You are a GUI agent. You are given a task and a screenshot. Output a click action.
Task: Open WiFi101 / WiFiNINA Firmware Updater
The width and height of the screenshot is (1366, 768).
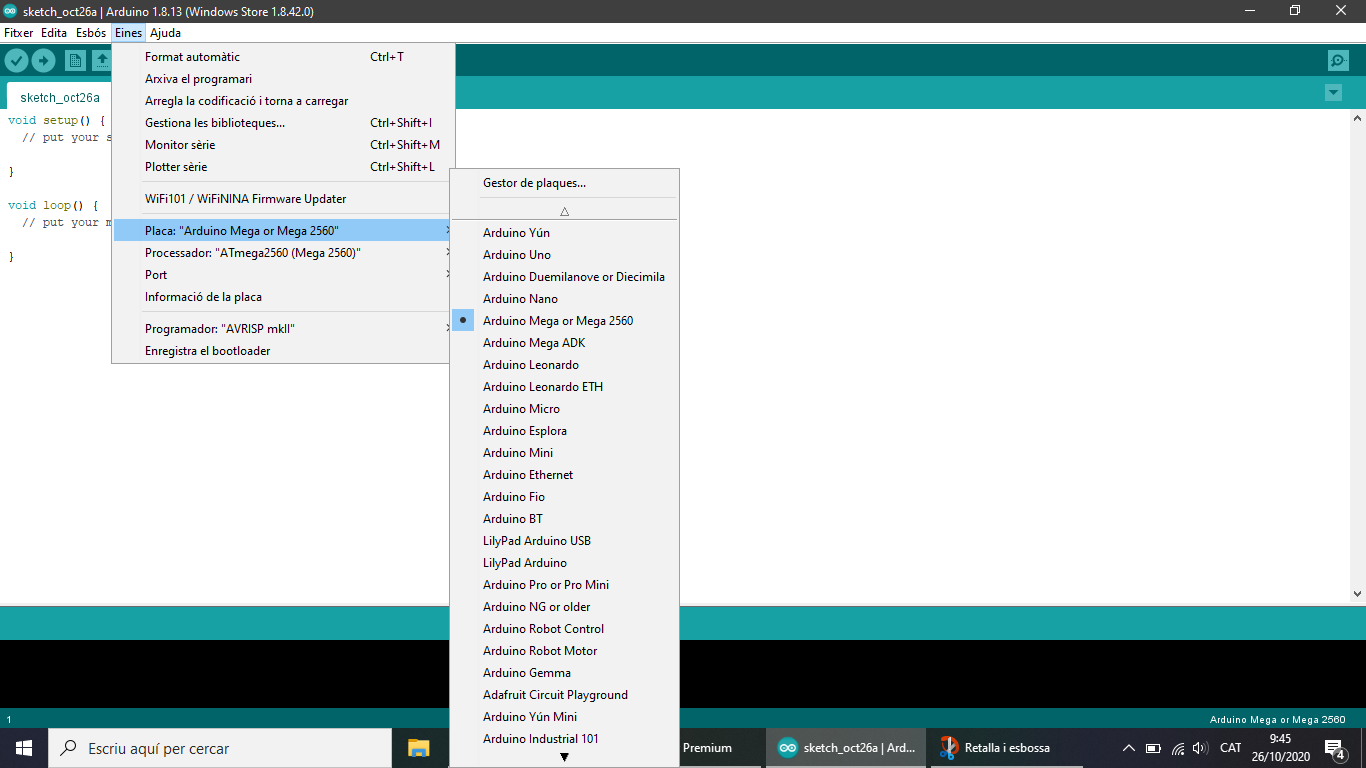coord(283,199)
